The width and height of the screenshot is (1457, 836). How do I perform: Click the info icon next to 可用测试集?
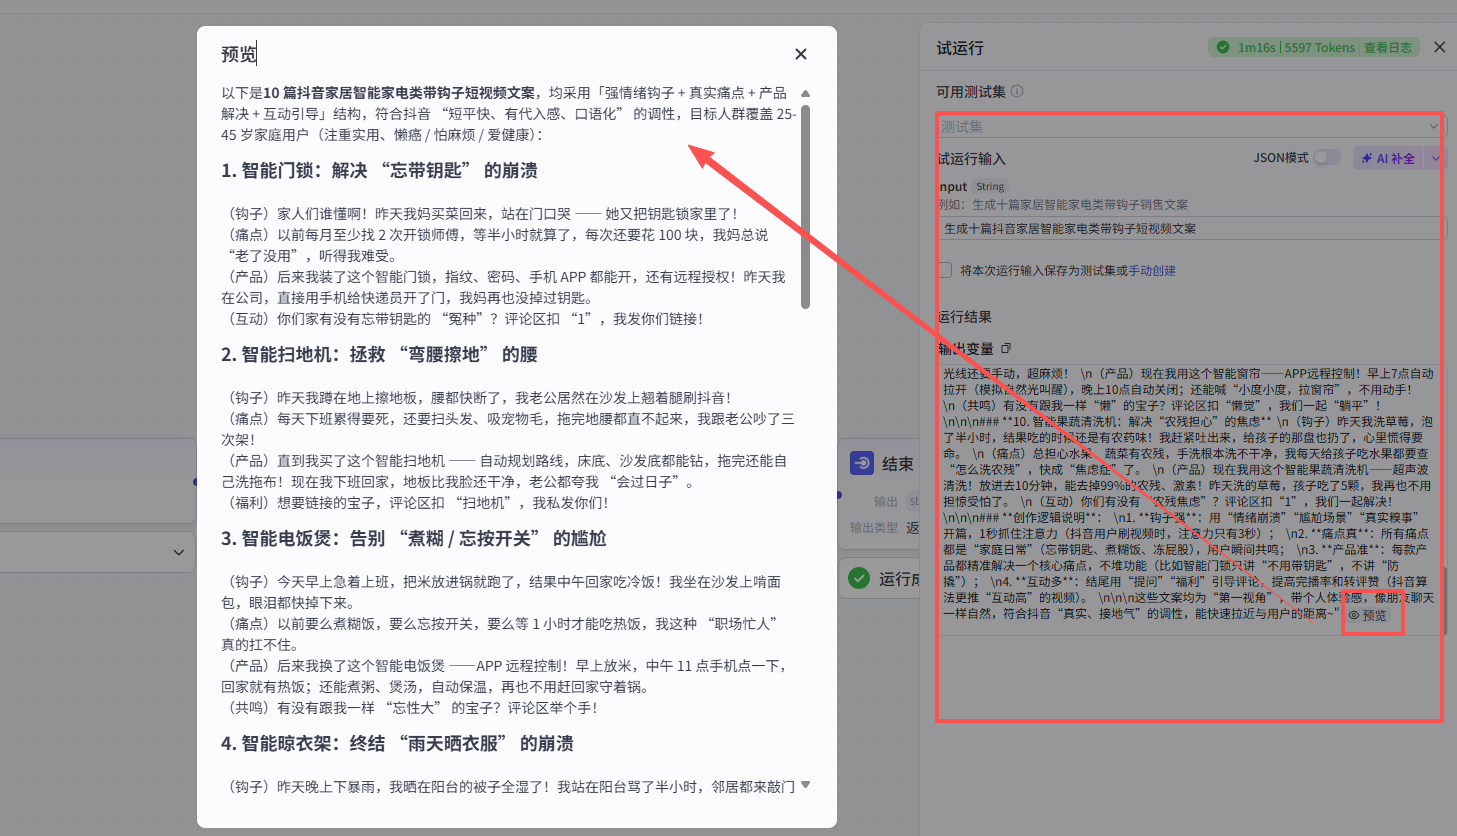pos(1017,91)
